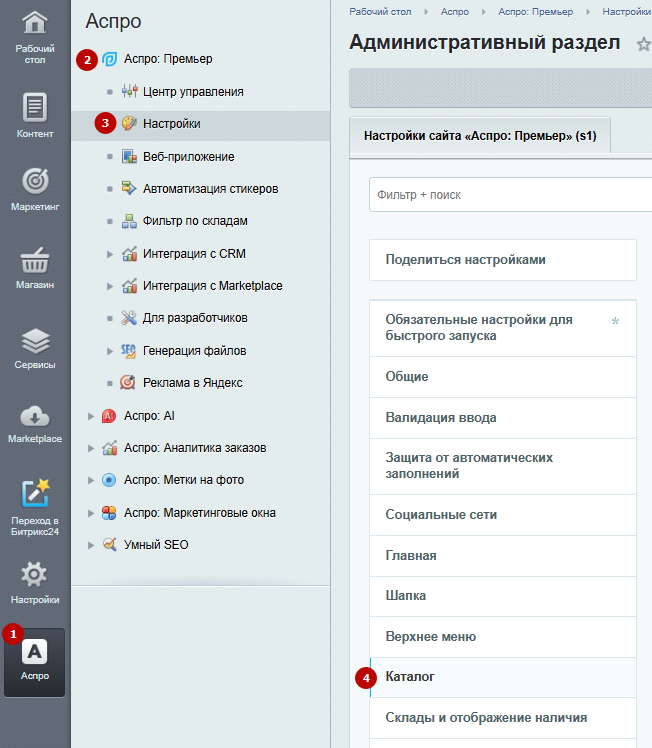Open the Главная settings section
The image size is (652, 748).
pos(503,556)
